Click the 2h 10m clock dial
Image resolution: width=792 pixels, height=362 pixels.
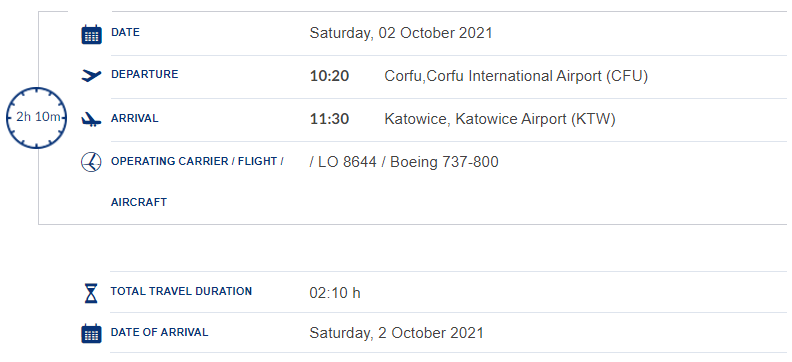point(36,118)
